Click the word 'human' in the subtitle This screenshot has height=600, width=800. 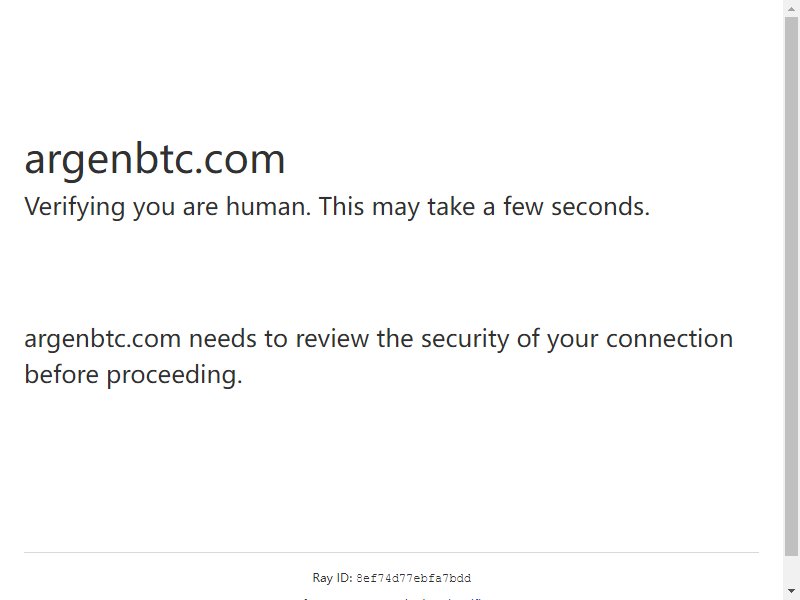coord(268,207)
